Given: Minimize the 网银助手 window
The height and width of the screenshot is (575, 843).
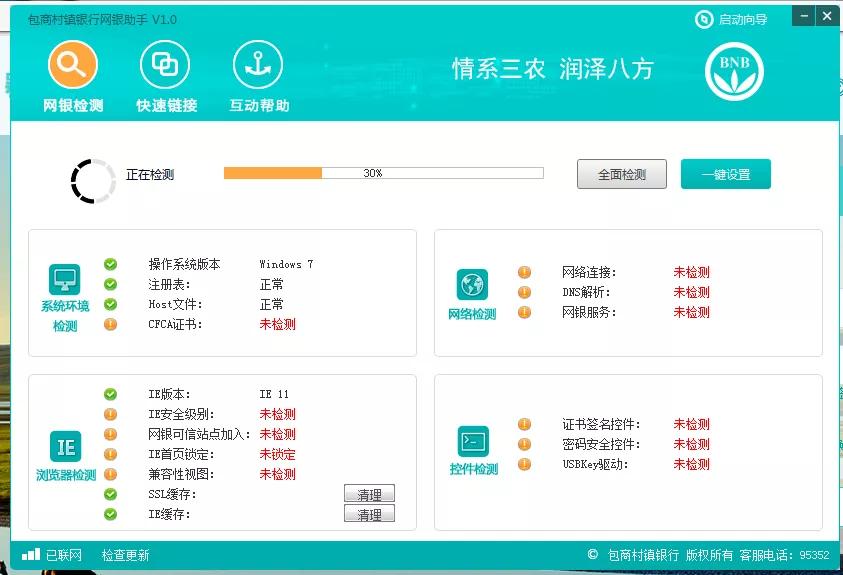Looking at the screenshot, I should (804, 17).
